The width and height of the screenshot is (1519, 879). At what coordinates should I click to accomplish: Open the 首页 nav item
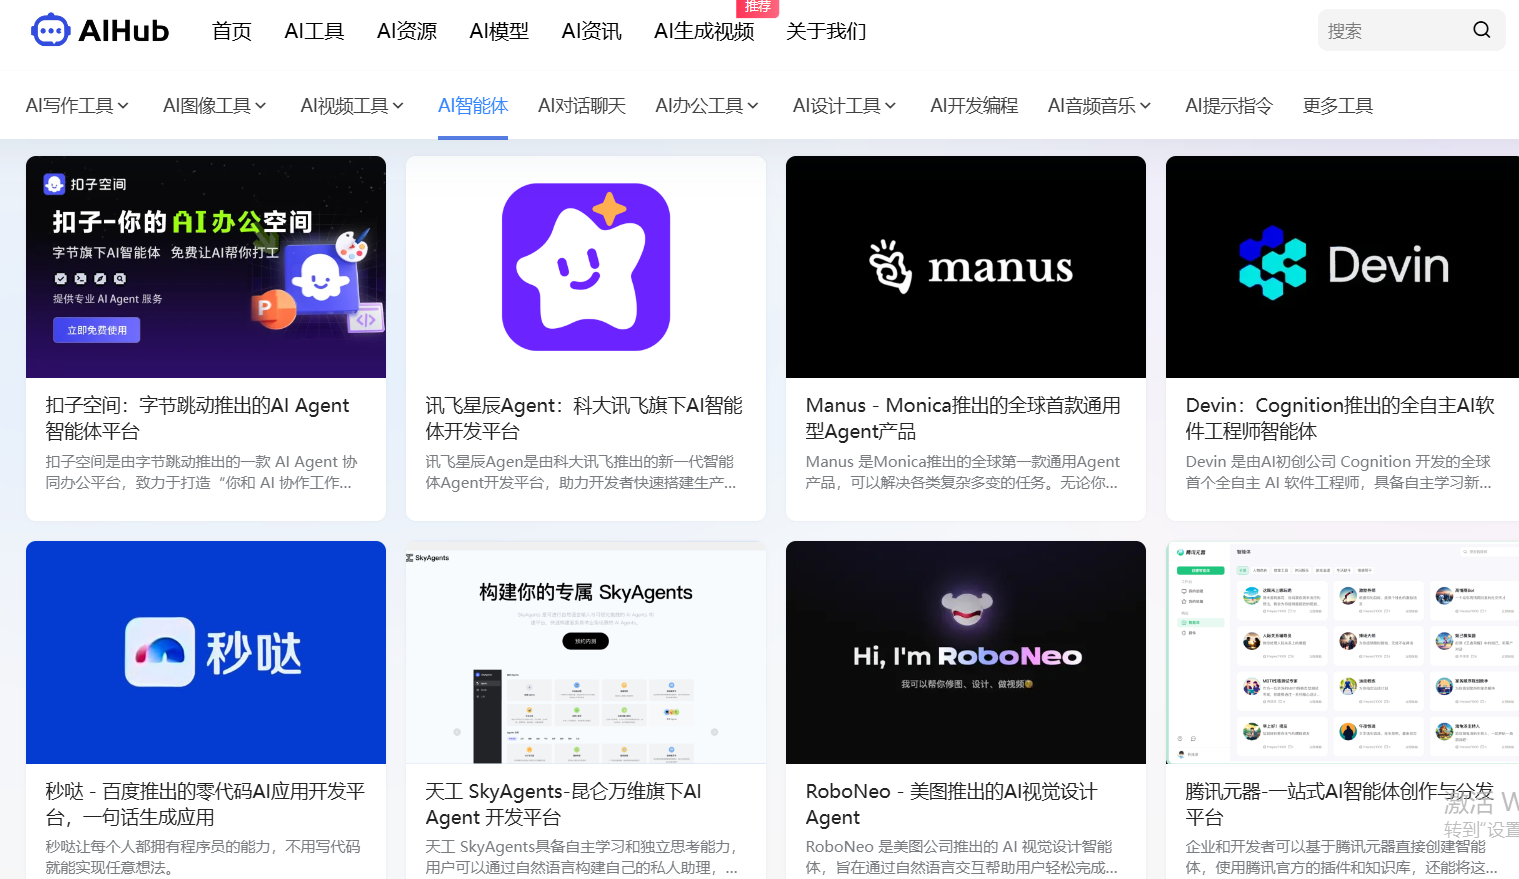click(x=232, y=31)
